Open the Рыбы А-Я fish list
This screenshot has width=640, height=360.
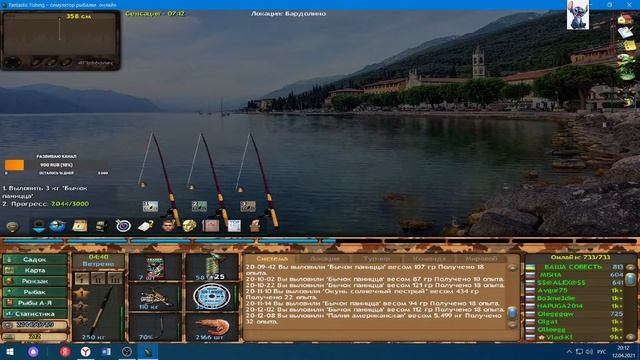[35, 303]
